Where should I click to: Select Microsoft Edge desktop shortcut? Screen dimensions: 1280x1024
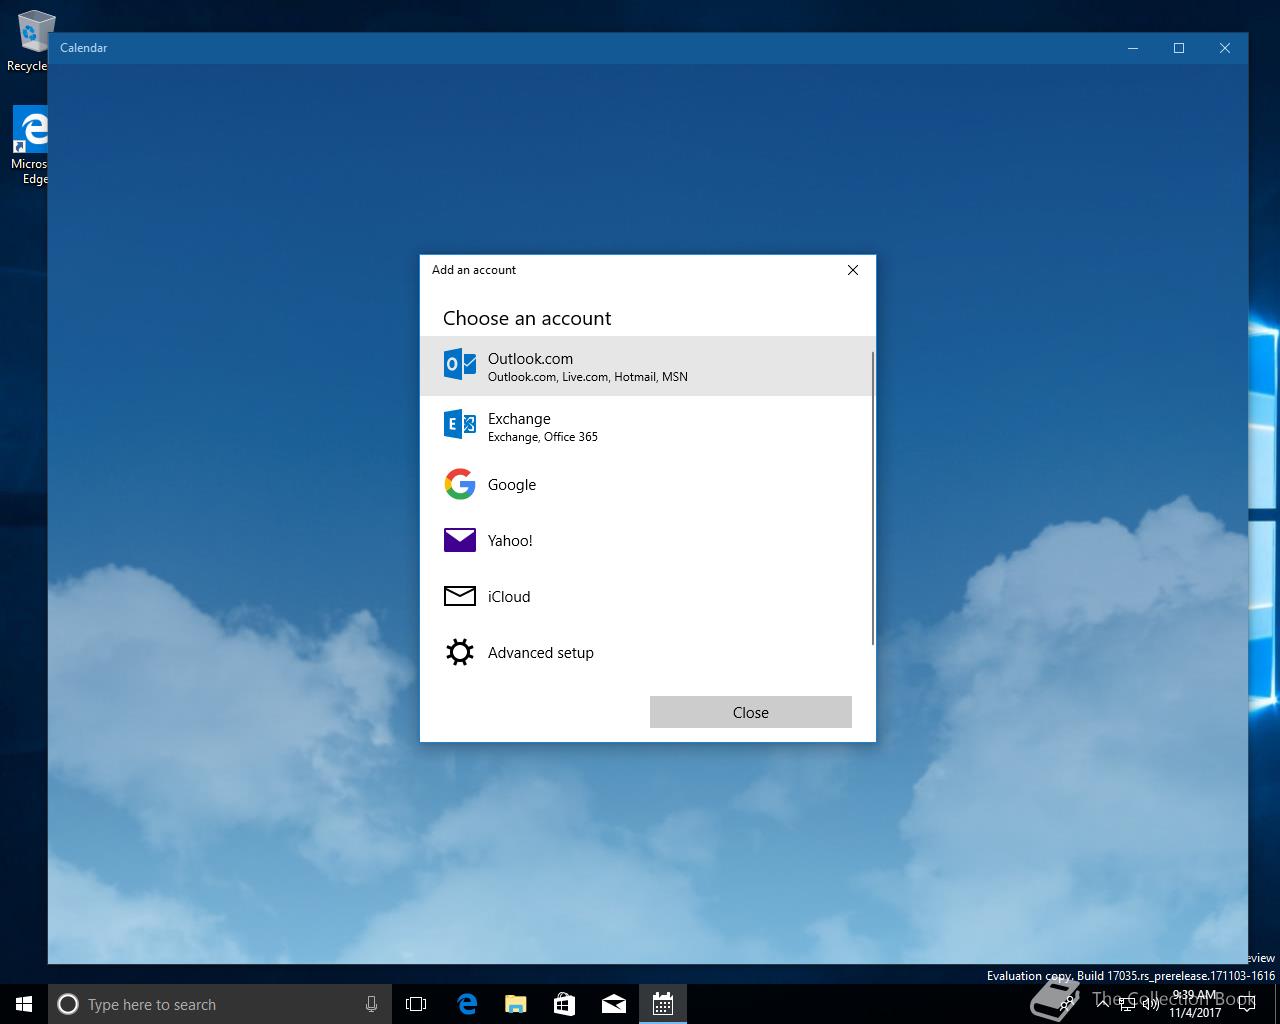click(29, 146)
